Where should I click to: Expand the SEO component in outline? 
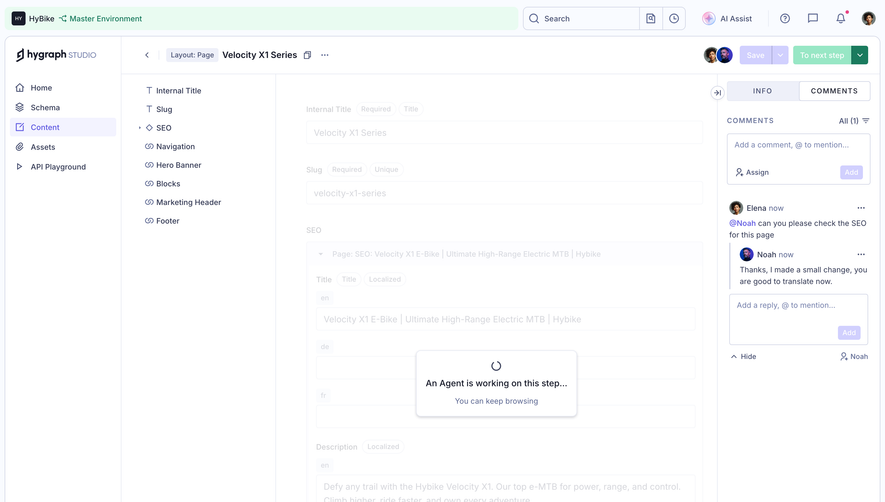139,128
